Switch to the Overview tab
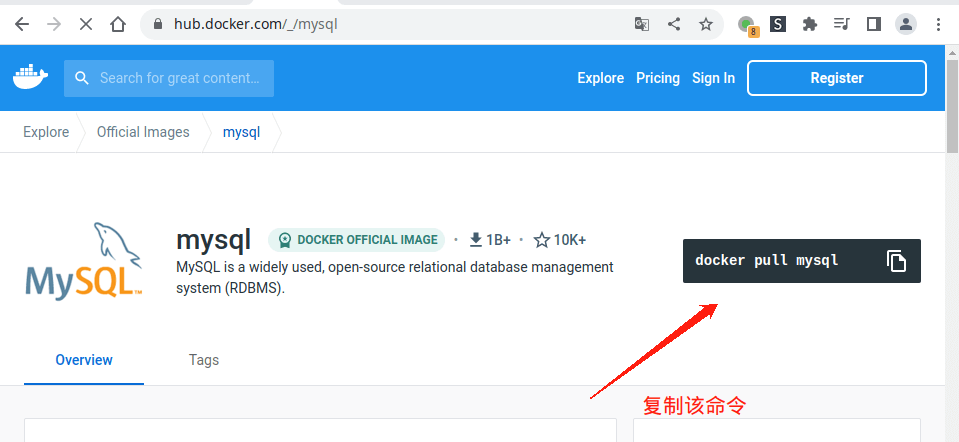The height and width of the screenshot is (442, 959). [84, 360]
